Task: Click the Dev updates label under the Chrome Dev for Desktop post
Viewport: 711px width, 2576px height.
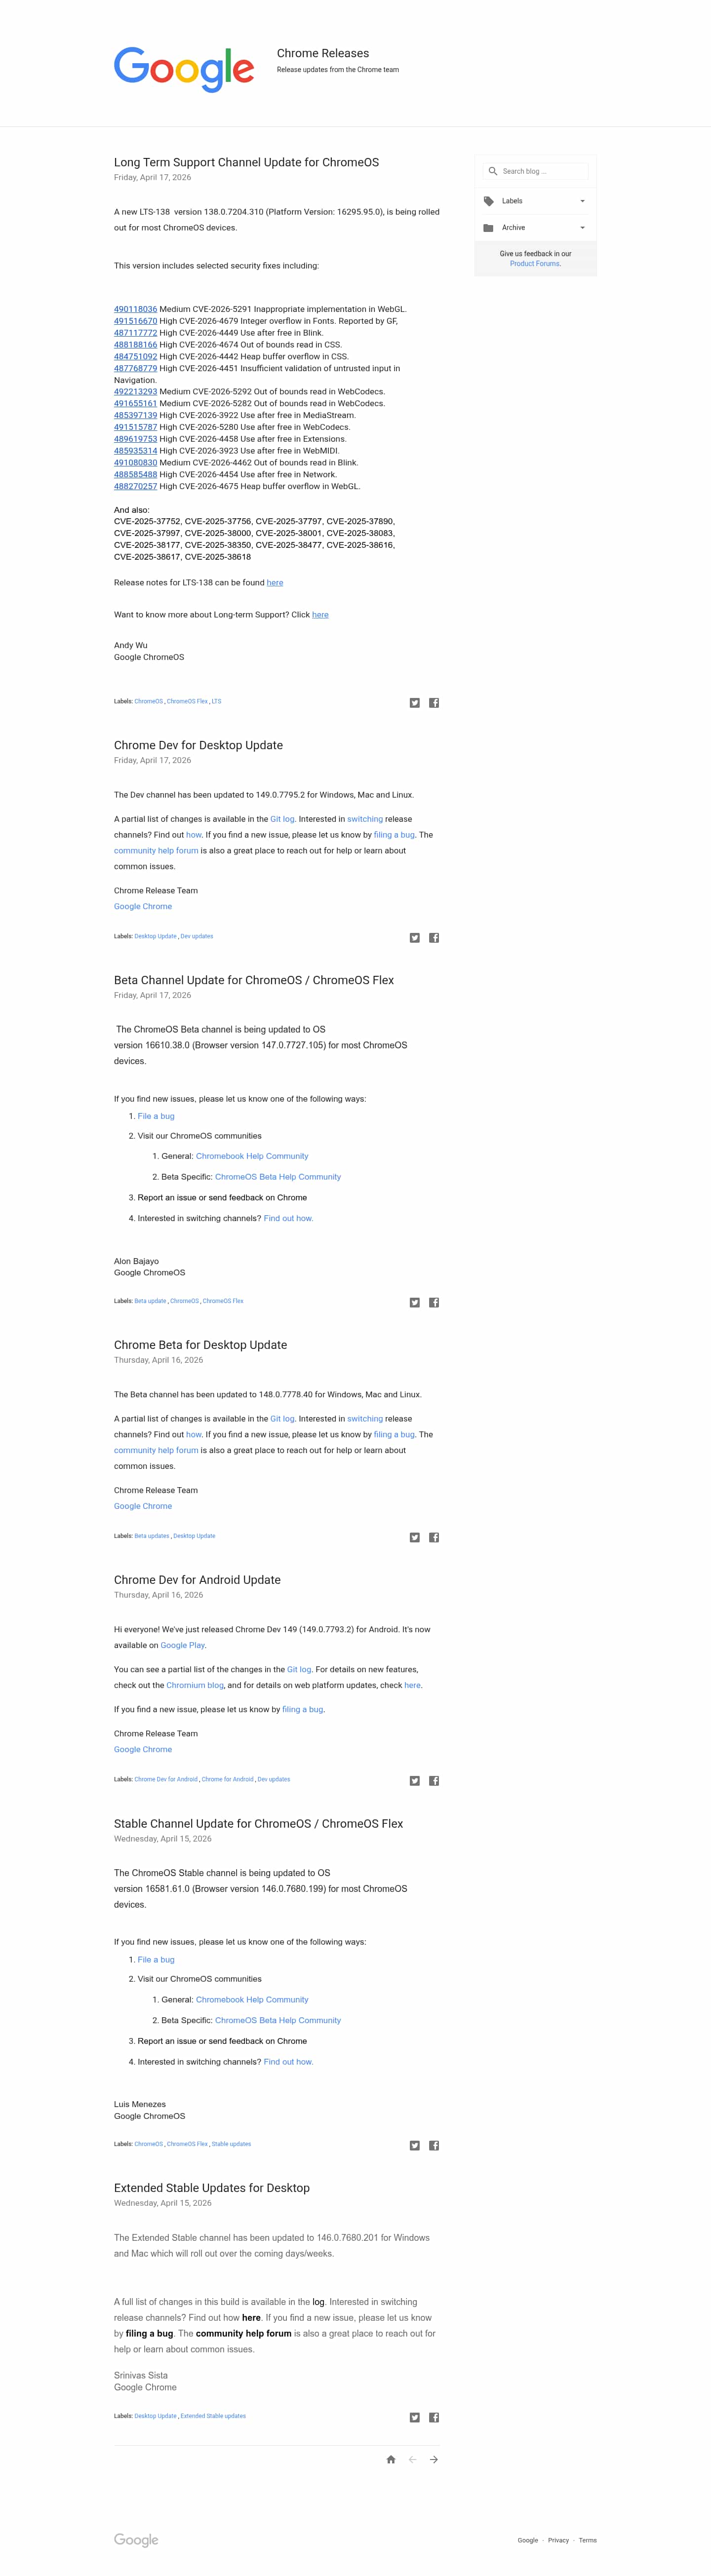Action: point(197,937)
